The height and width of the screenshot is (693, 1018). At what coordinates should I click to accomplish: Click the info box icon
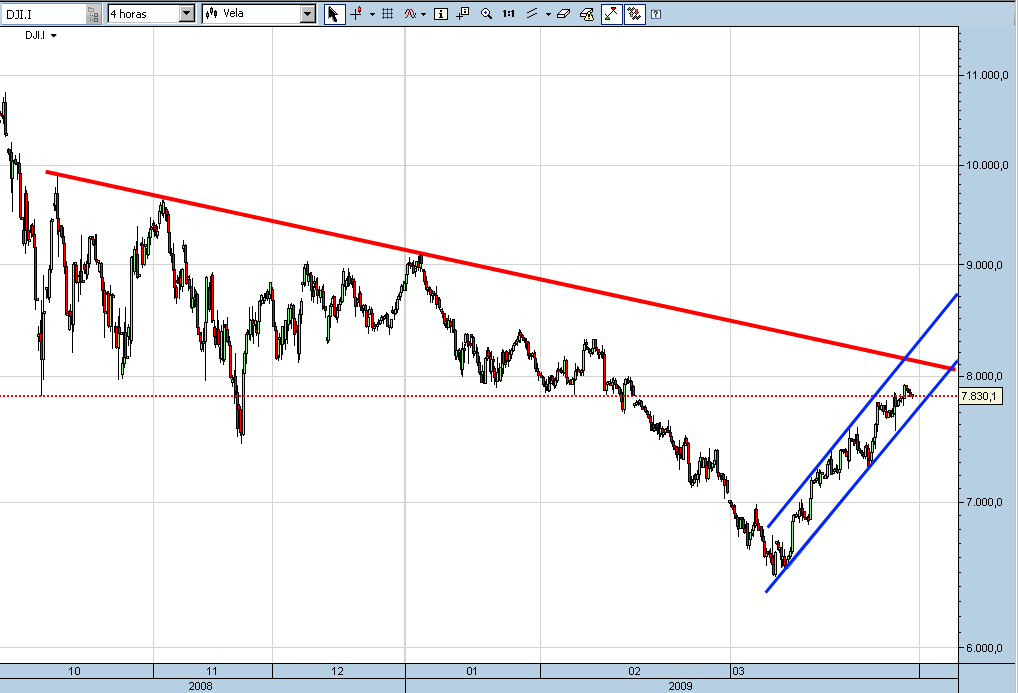441,14
